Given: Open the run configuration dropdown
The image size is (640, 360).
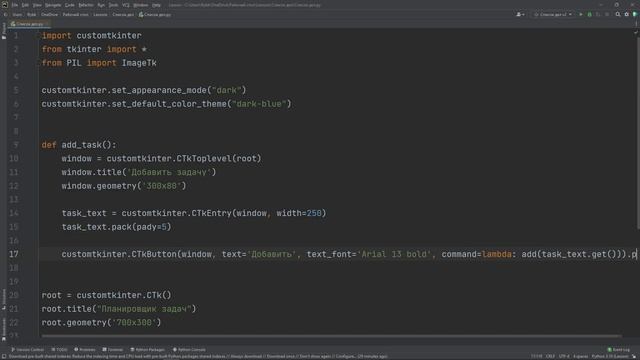Looking at the screenshot, I should click(553, 14).
